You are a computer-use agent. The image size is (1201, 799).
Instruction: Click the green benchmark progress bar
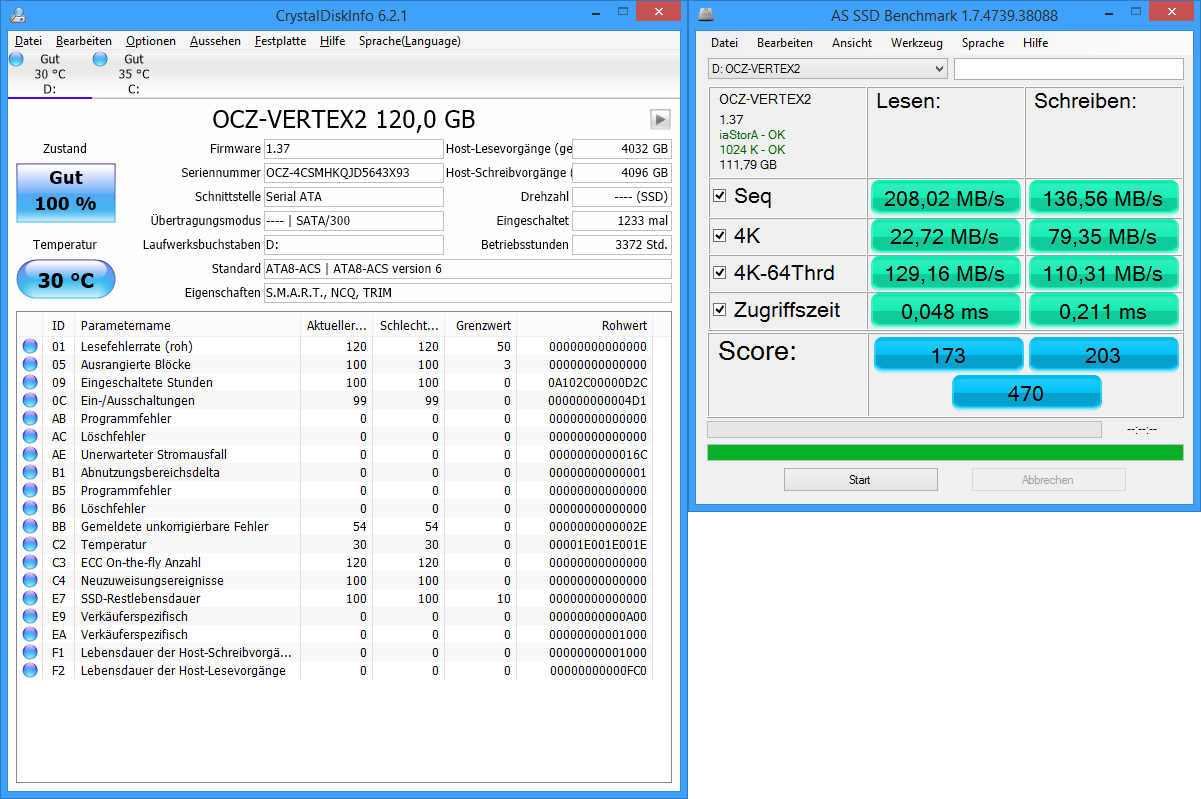click(x=945, y=453)
